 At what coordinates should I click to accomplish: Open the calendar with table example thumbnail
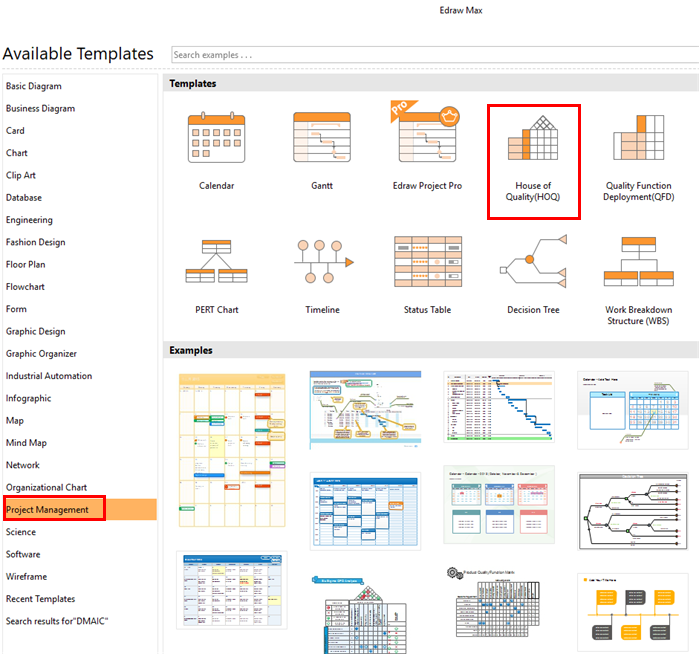pos(633,410)
